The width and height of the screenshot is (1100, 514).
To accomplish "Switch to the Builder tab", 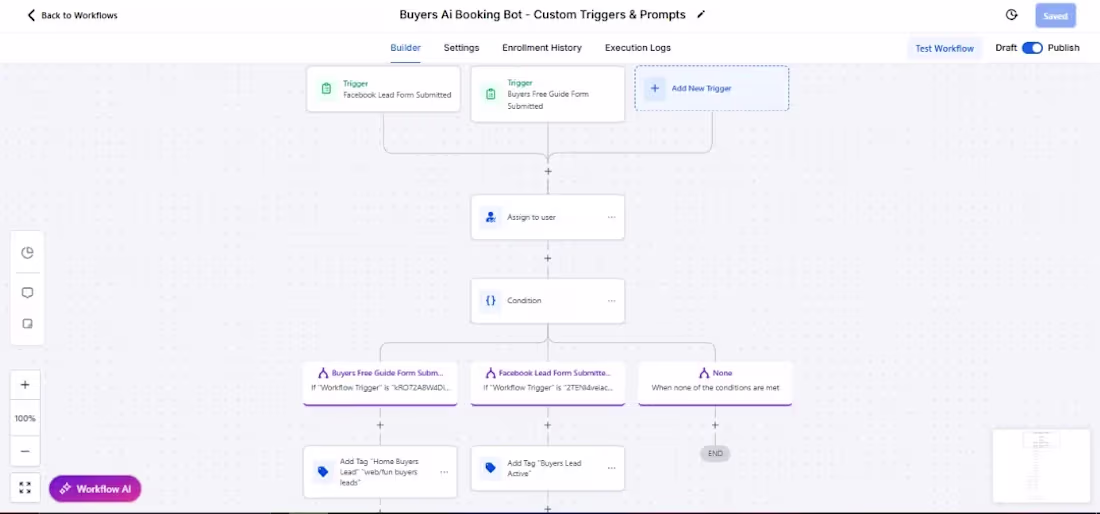I will 405,48.
